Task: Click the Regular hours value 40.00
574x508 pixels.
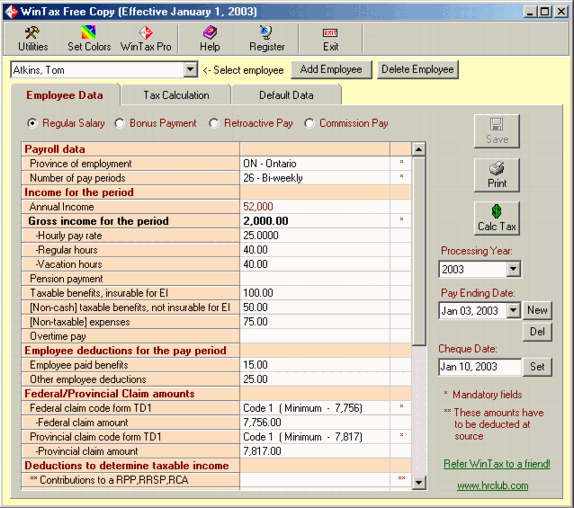Action: coord(315,250)
